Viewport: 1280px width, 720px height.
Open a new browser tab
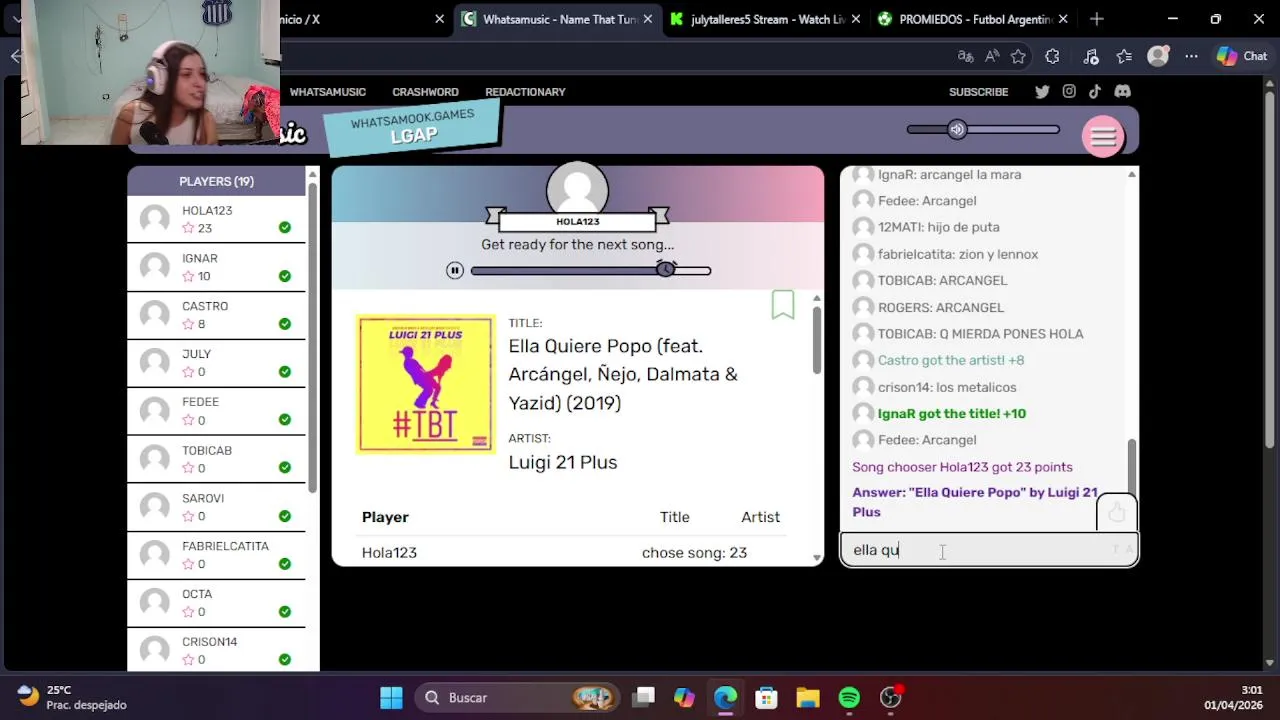(x=1097, y=19)
